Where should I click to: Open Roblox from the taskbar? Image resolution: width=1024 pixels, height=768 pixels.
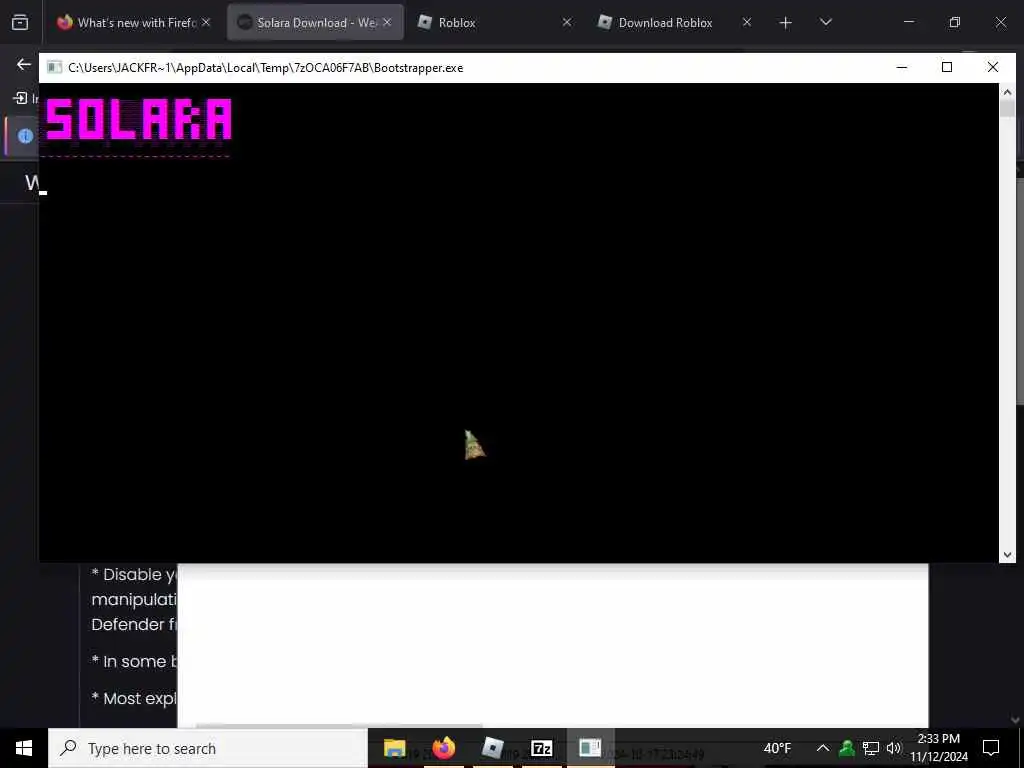pyautogui.click(x=492, y=748)
